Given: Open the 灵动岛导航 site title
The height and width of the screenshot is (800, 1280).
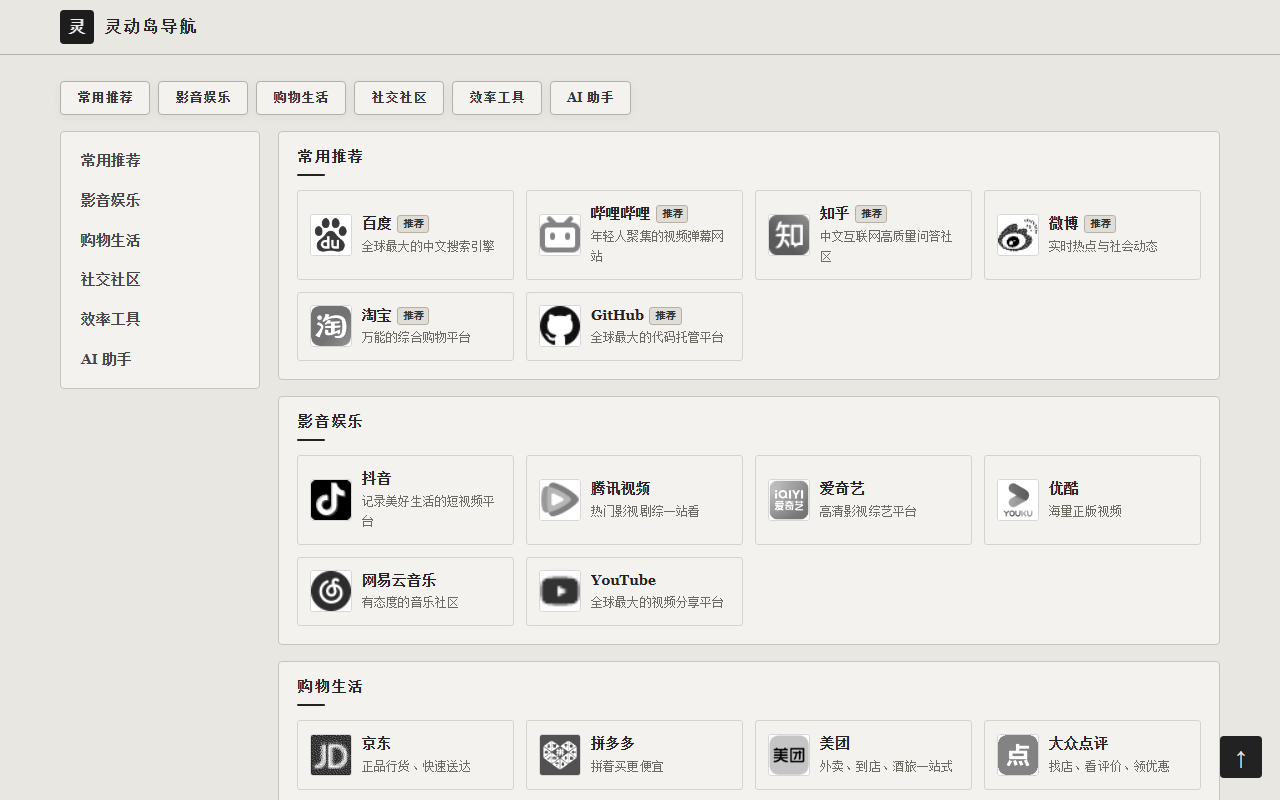Looking at the screenshot, I should click(x=151, y=27).
